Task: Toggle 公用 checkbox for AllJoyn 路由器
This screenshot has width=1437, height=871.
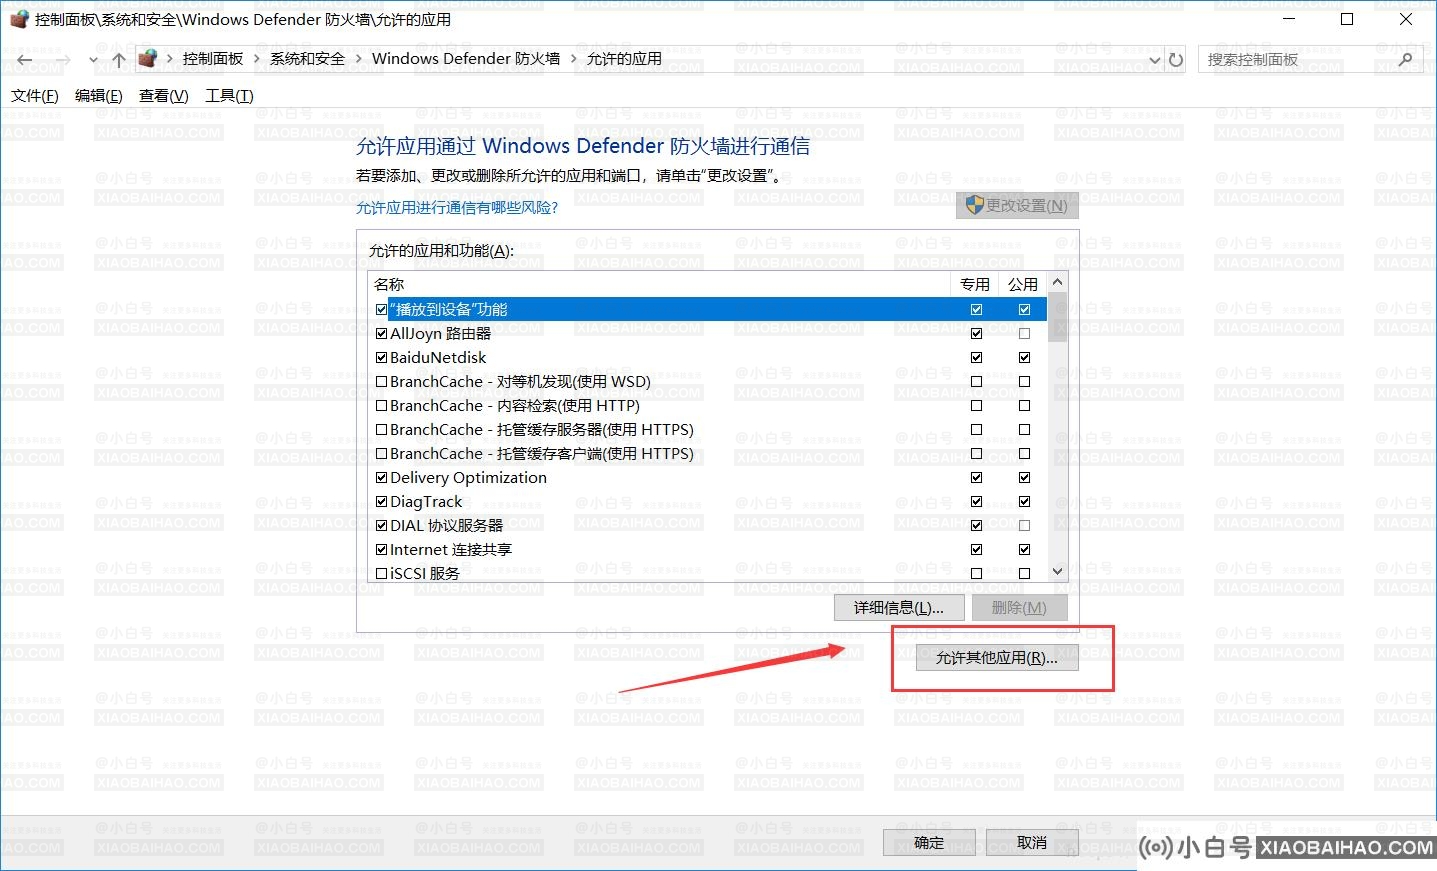Action: pyautogui.click(x=1024, y=334)
